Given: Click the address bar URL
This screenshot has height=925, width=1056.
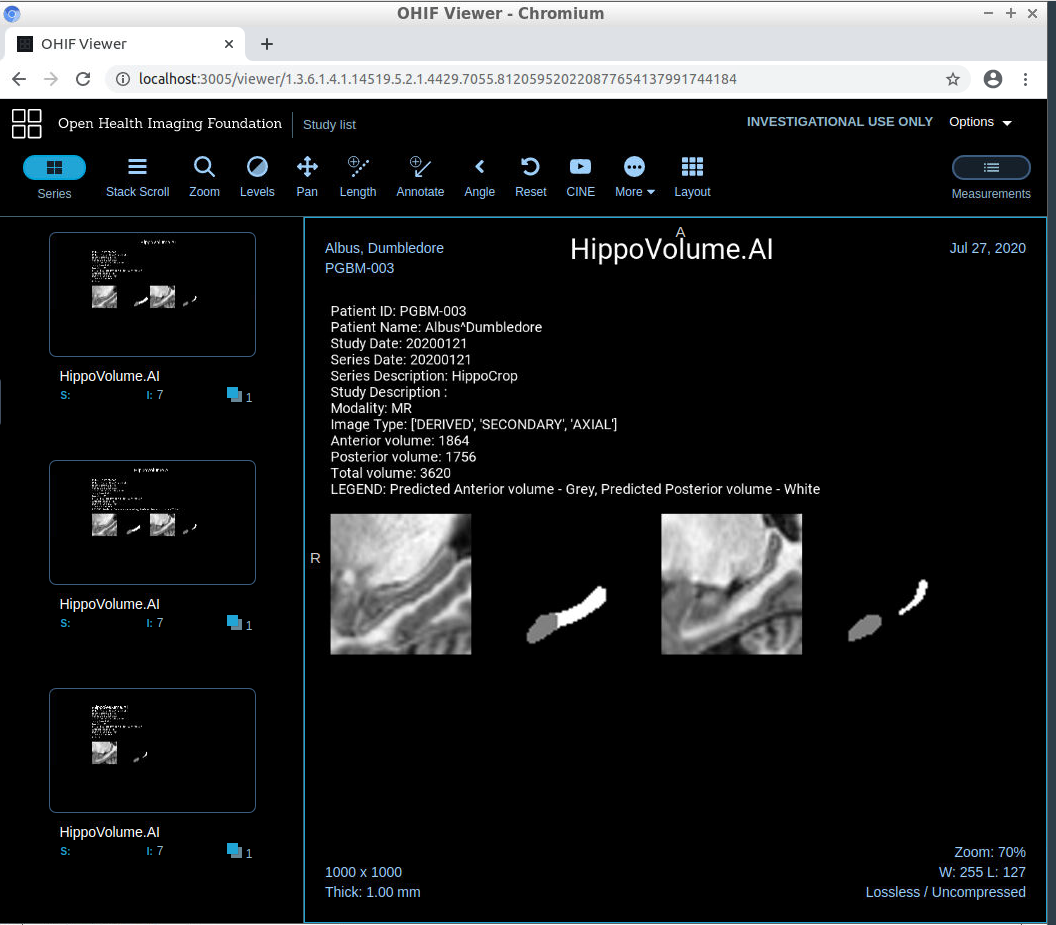Looking at the screenshot, I should (x=437, y=79).
